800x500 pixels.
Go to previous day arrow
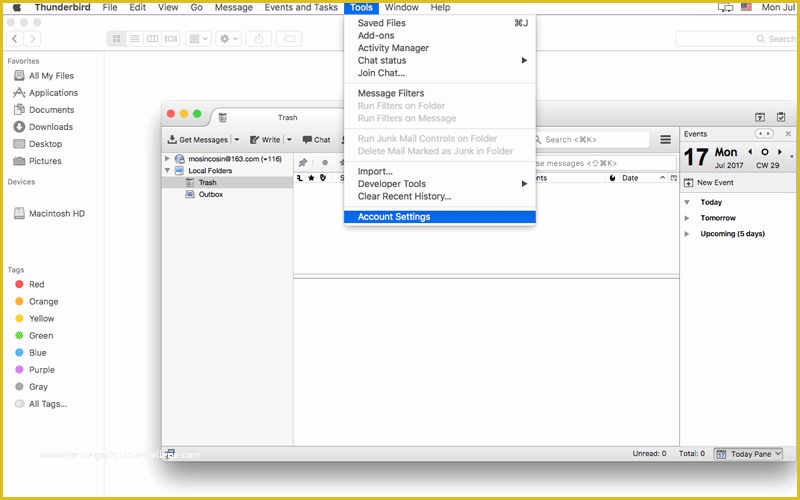pyautogui.click(x=749, y=152)
